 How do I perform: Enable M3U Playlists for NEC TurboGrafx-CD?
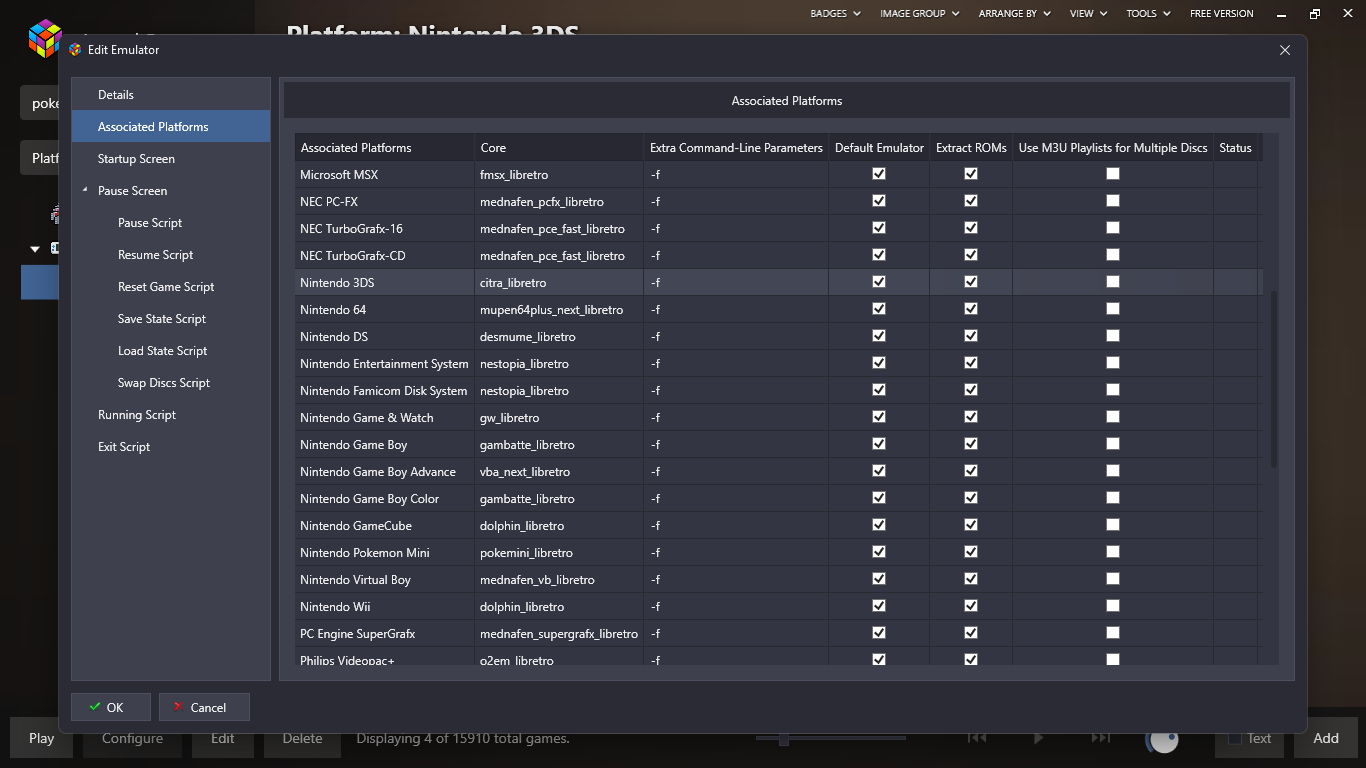pyautogui.click(x=1113, y=255)
